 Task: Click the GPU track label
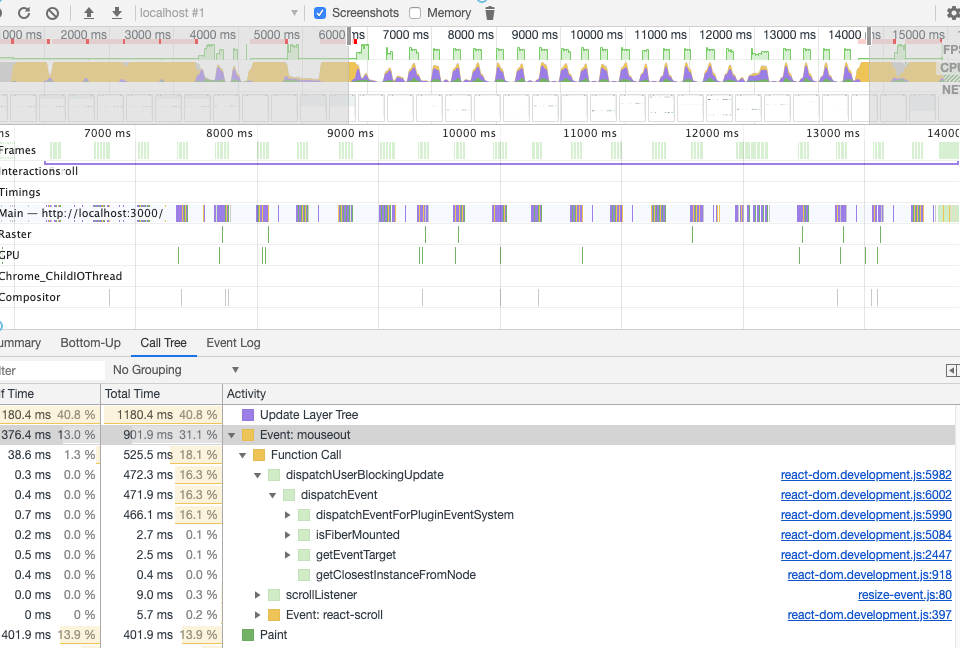10,255
